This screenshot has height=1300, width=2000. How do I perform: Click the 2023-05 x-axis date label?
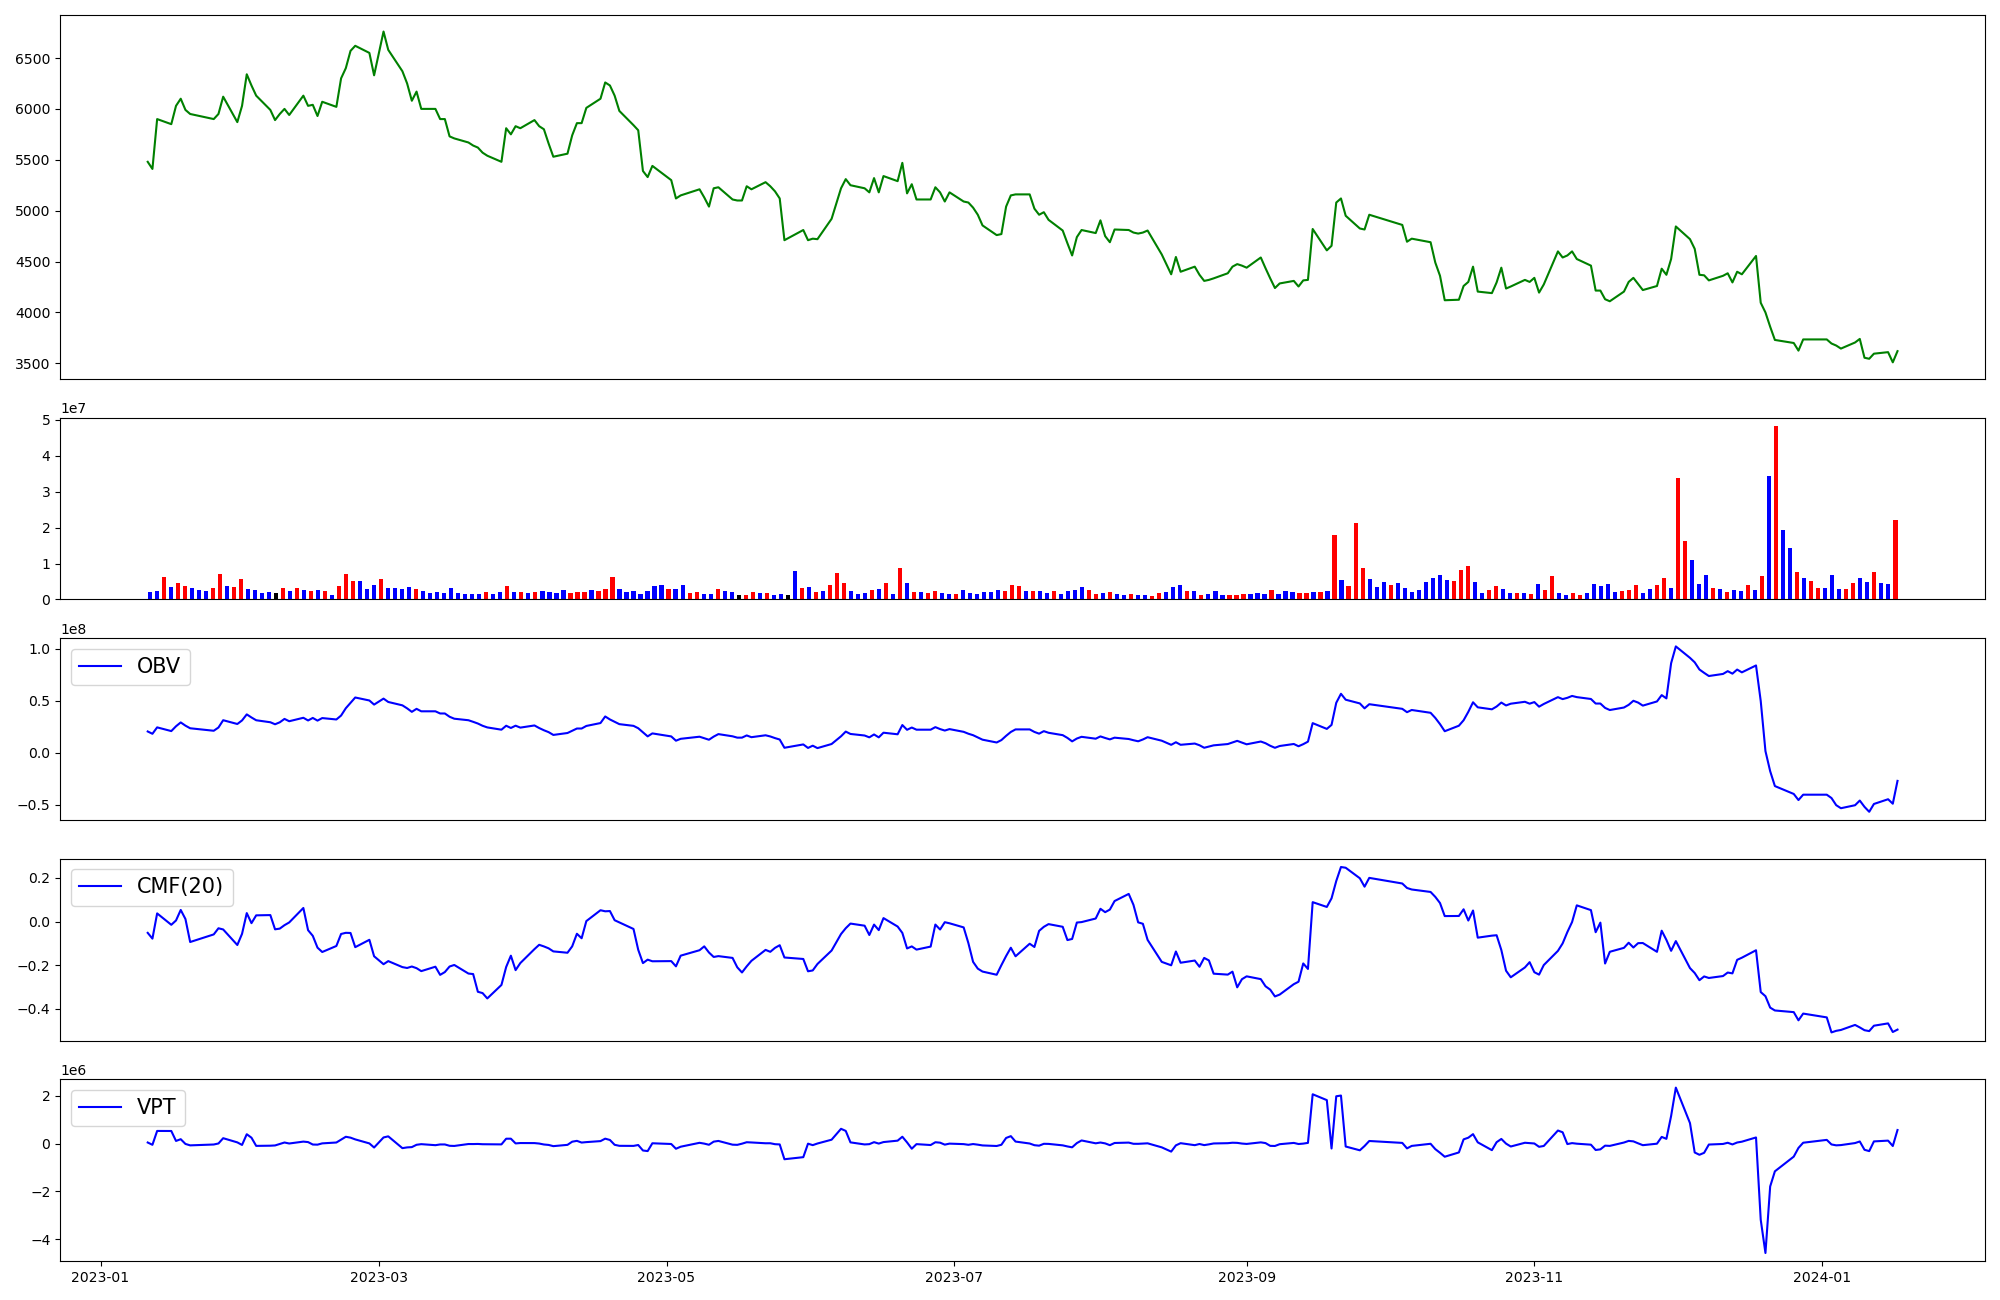pos(666,1277)
